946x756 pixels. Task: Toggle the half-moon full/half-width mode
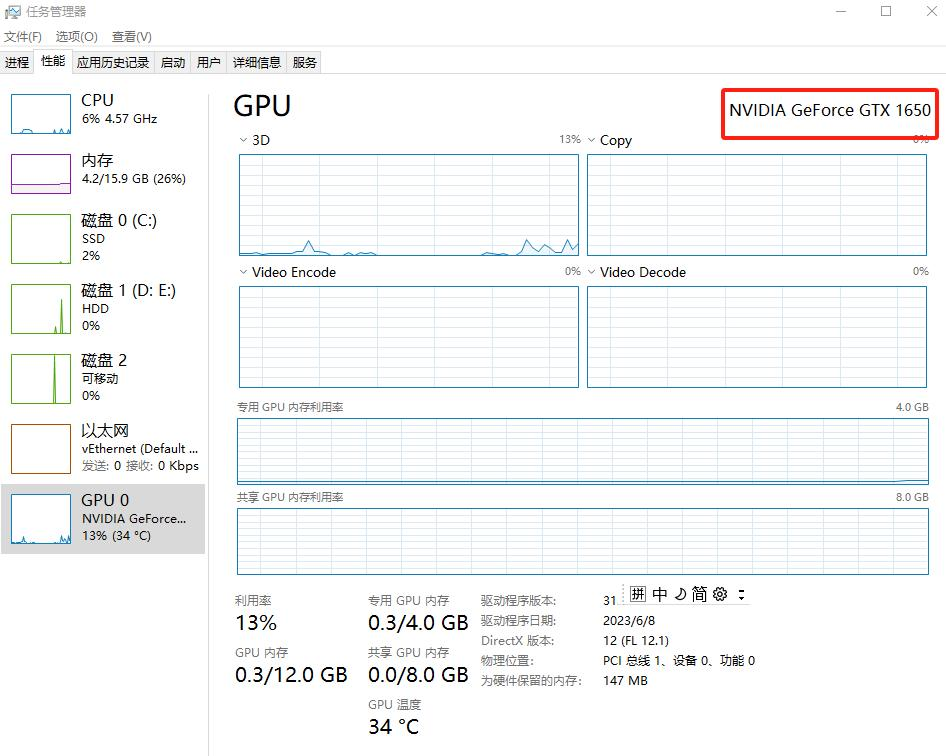click(680, 594)
